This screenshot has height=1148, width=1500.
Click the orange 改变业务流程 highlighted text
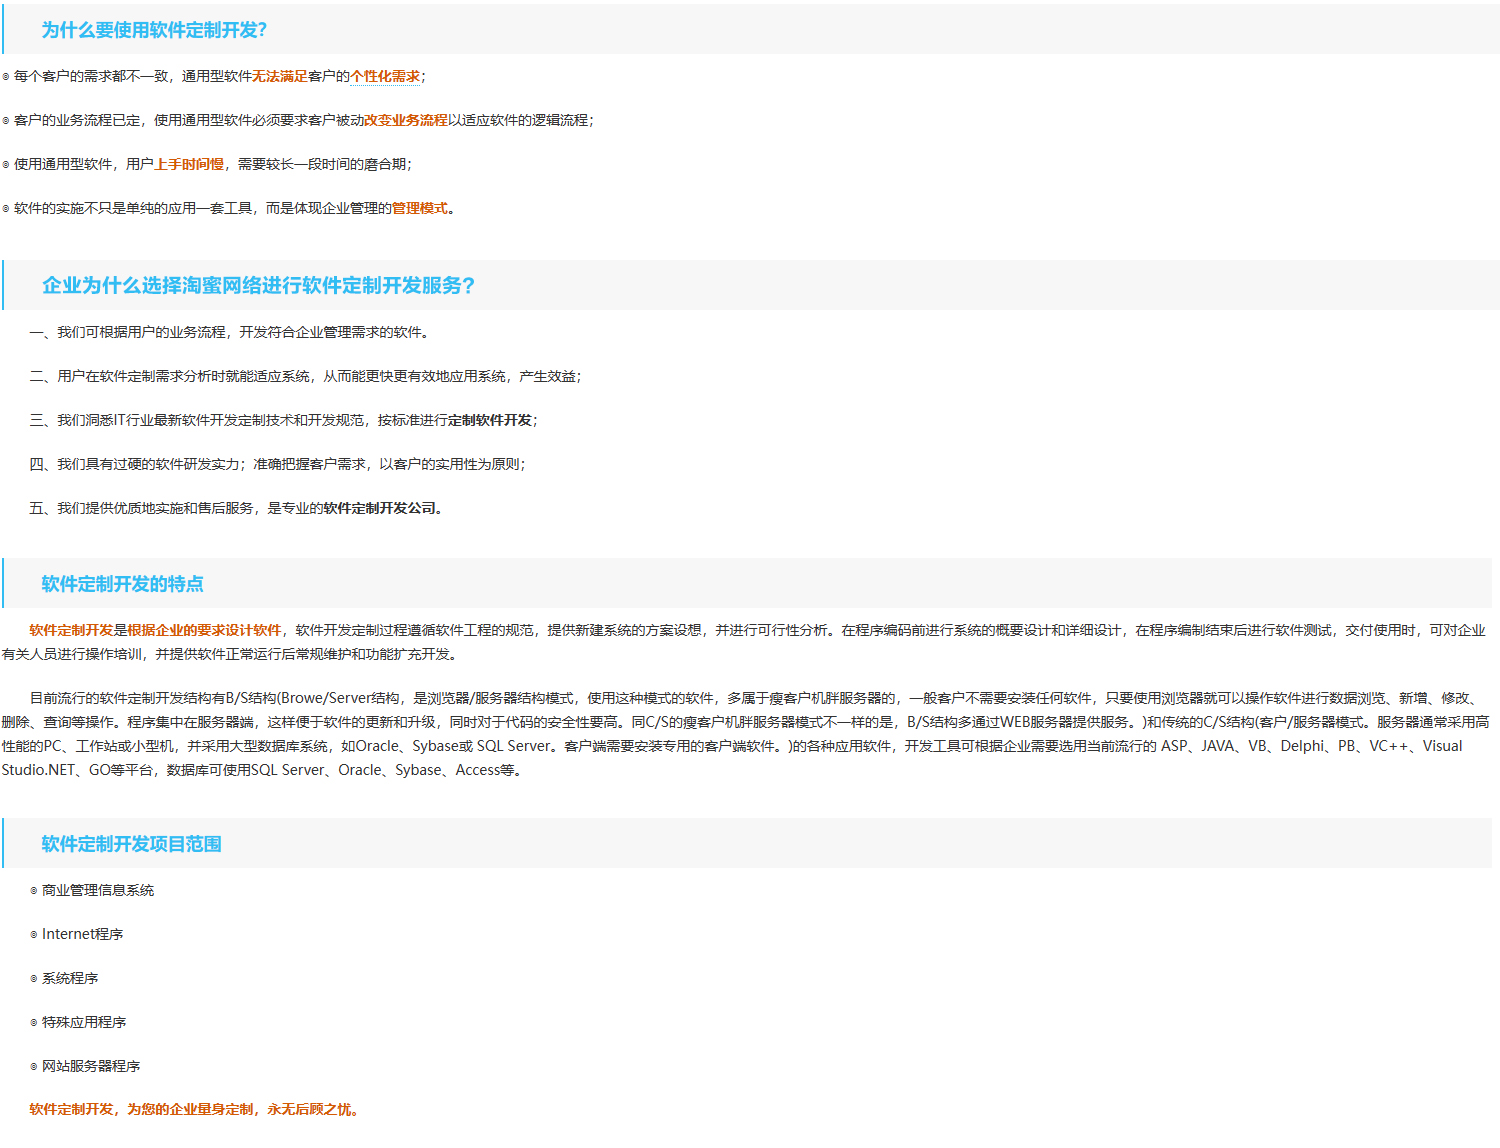[405, 121]
